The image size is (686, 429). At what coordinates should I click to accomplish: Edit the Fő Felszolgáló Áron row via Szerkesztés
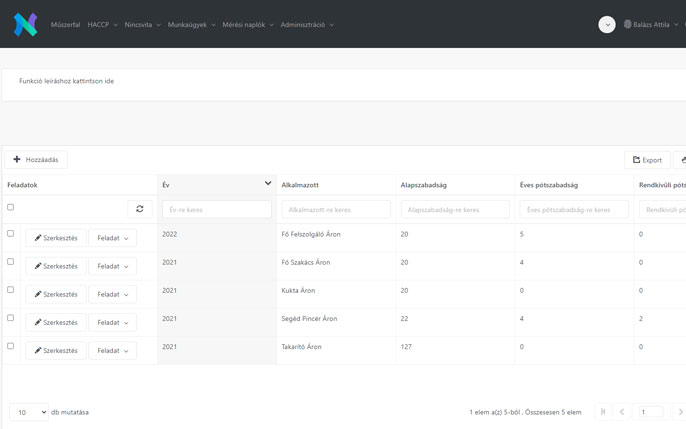pos(56,238)
